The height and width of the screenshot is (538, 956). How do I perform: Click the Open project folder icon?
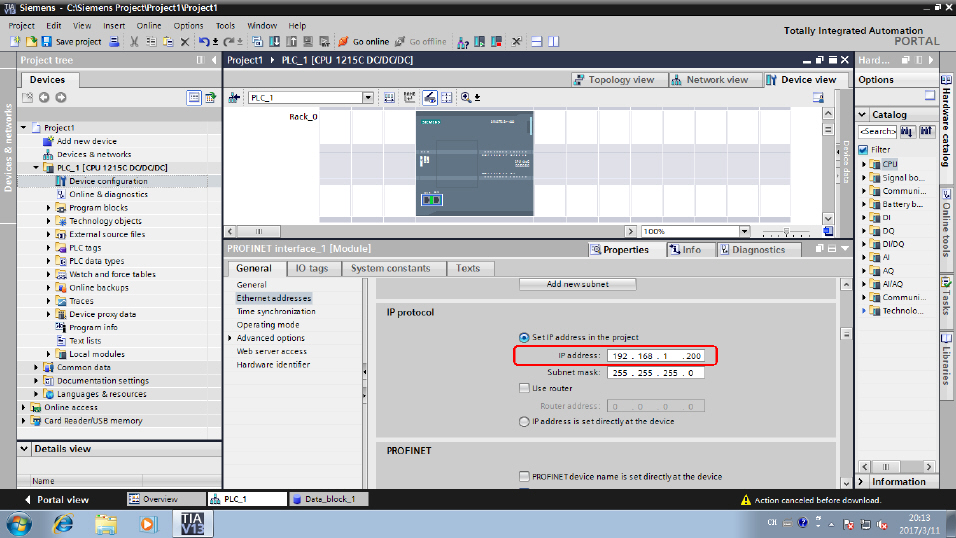coord(31,41)
